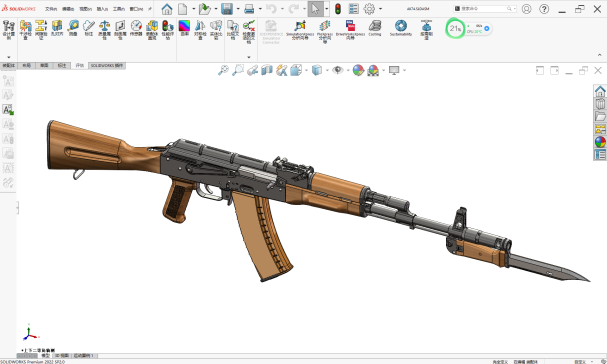Open the Window menu
The width and height of the screenshot is (607, 364).
pyautogui.click(x=136, y=9)
